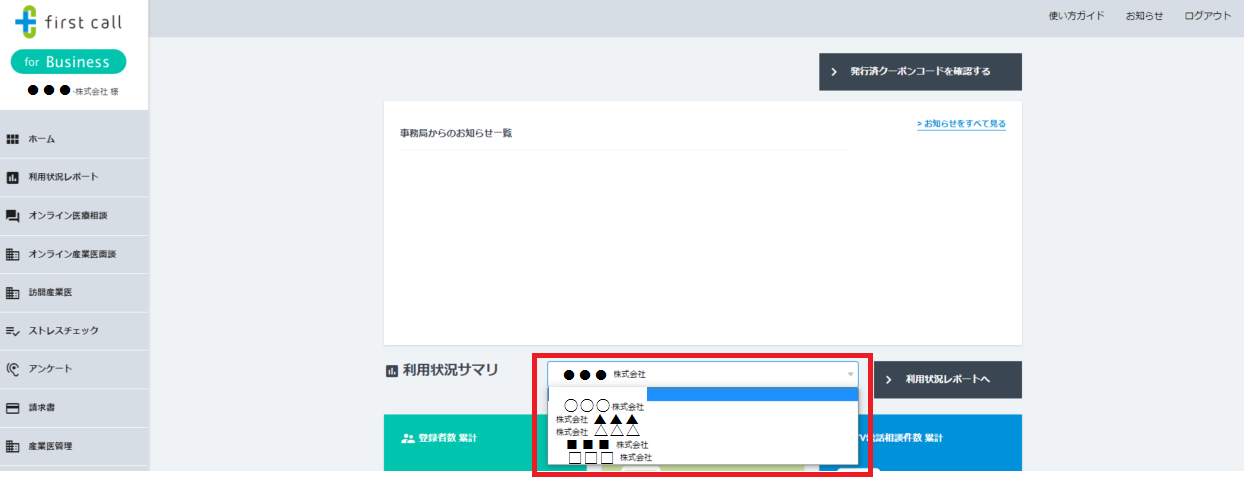The width and height of the screenshot is (1255, 484).
Task: Click the 利用状況サマリ chart icon
Action: (x=391, y=371)
